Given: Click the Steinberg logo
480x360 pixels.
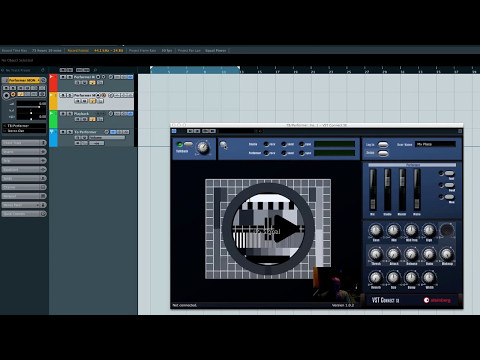Looking at the screenshot, I should [x=437, y=300].
